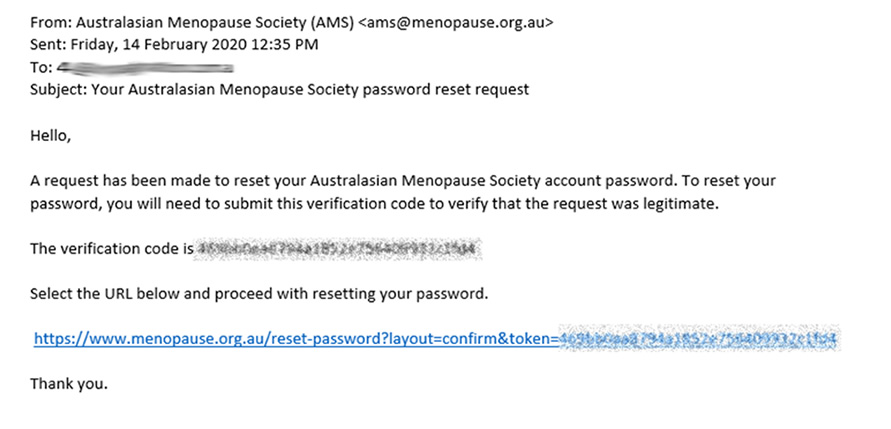
Task: Click the Subject line about password reset
Action: pos(280,90)
